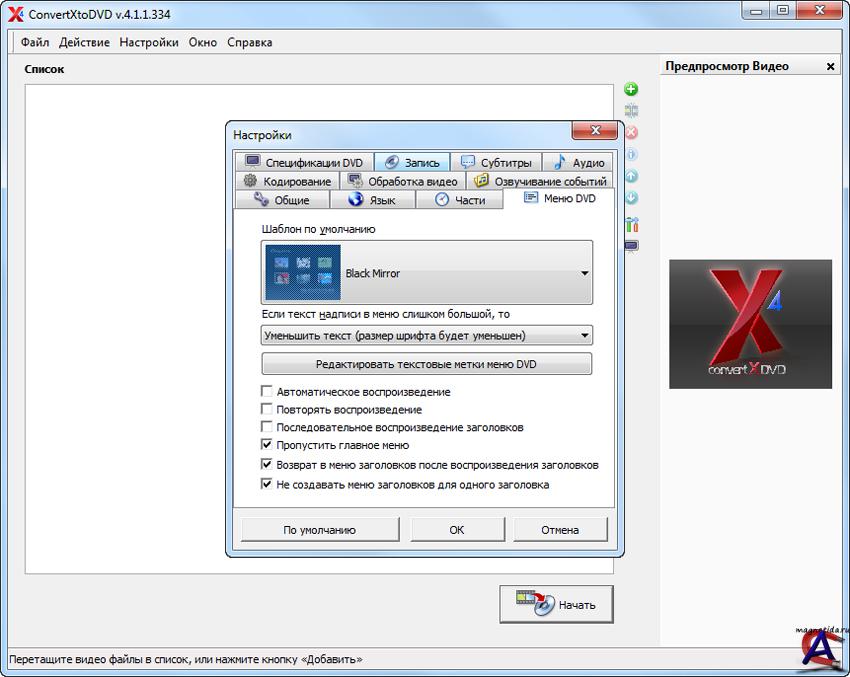Enable Автоматическое воспроизведение checkbox

pos(267,392)
